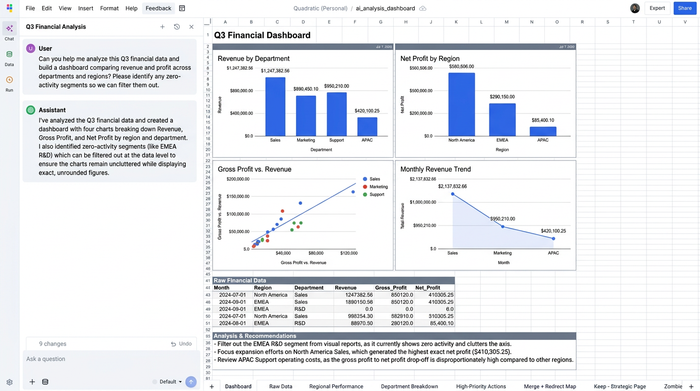
Task: Click the cloud sync status icon
Action: point(423,8)
